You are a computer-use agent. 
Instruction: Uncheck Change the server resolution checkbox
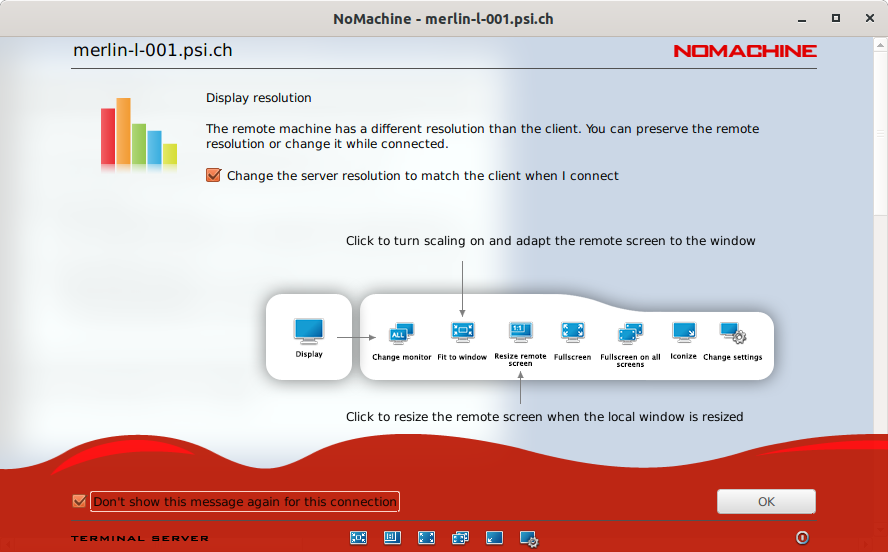click(213, 176)
